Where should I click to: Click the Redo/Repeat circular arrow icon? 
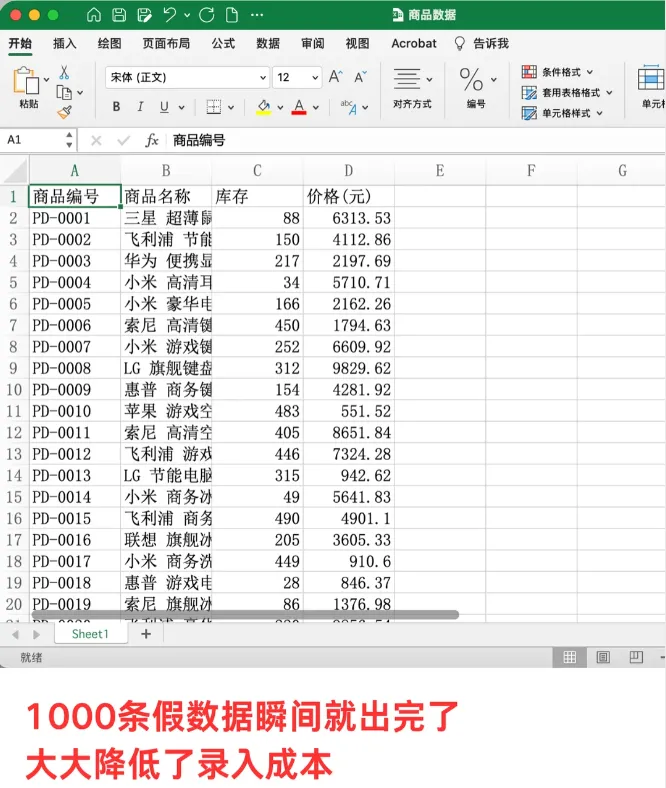click(207, 15)
